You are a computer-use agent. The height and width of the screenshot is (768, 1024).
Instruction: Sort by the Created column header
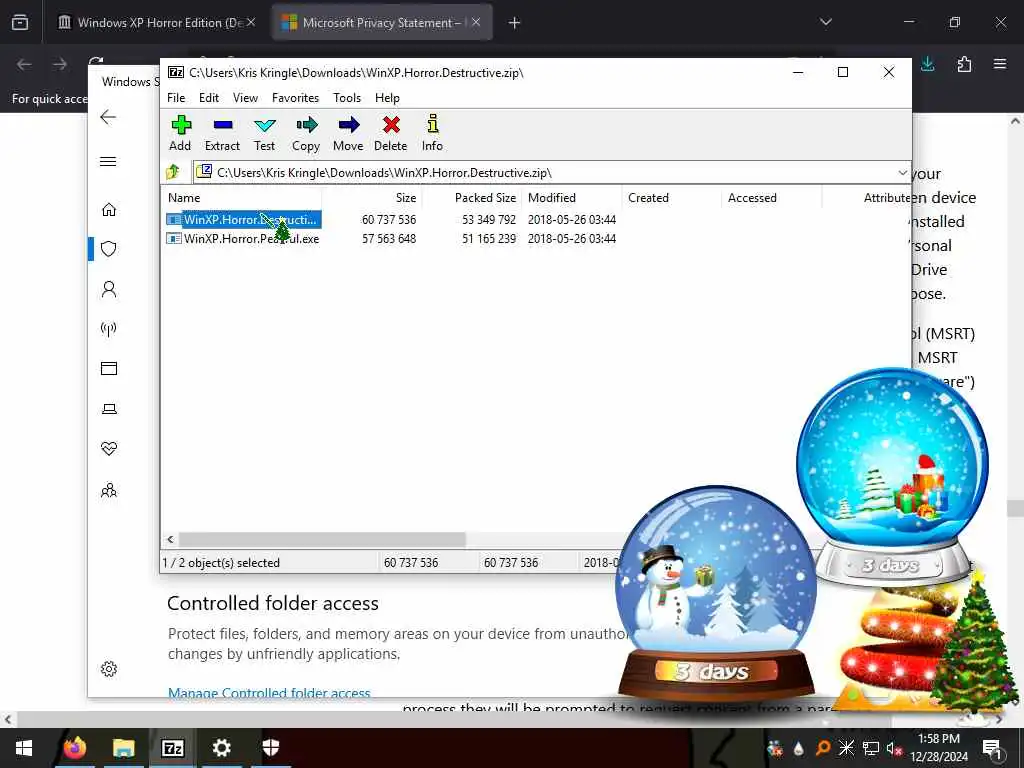pos(672,198)
